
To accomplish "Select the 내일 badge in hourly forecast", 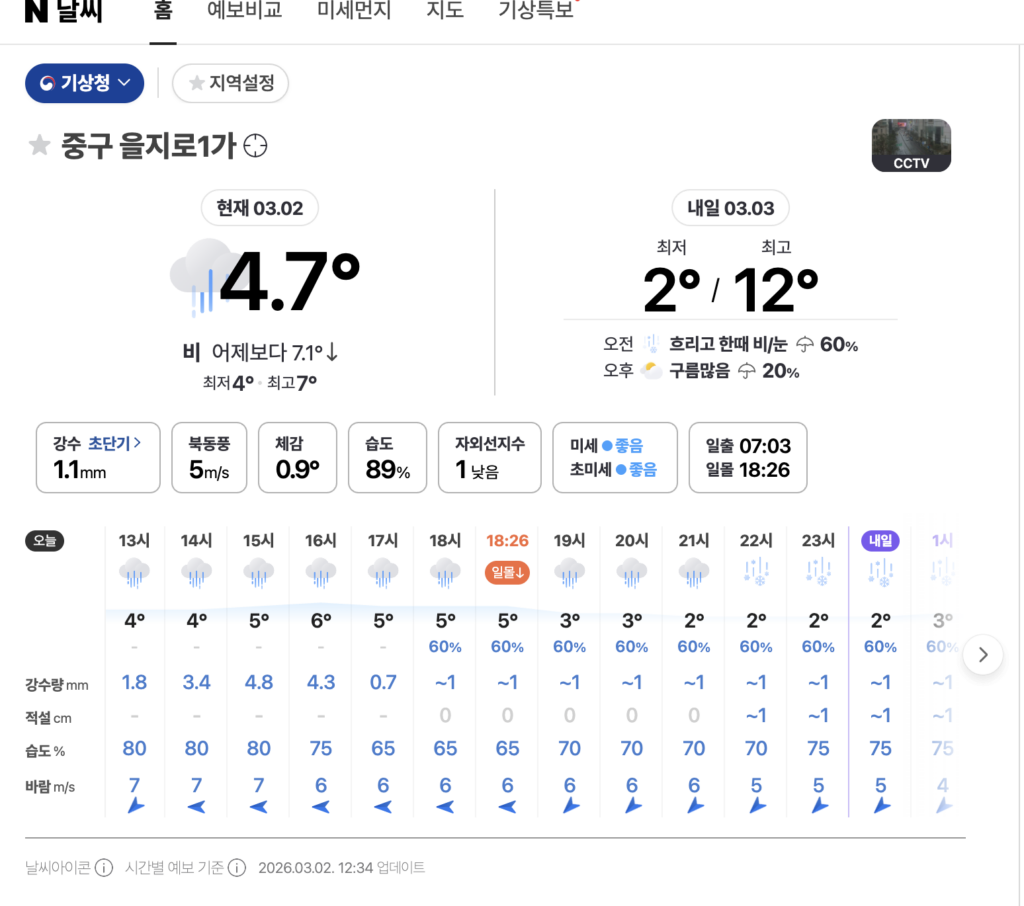I will coord(880,541).
